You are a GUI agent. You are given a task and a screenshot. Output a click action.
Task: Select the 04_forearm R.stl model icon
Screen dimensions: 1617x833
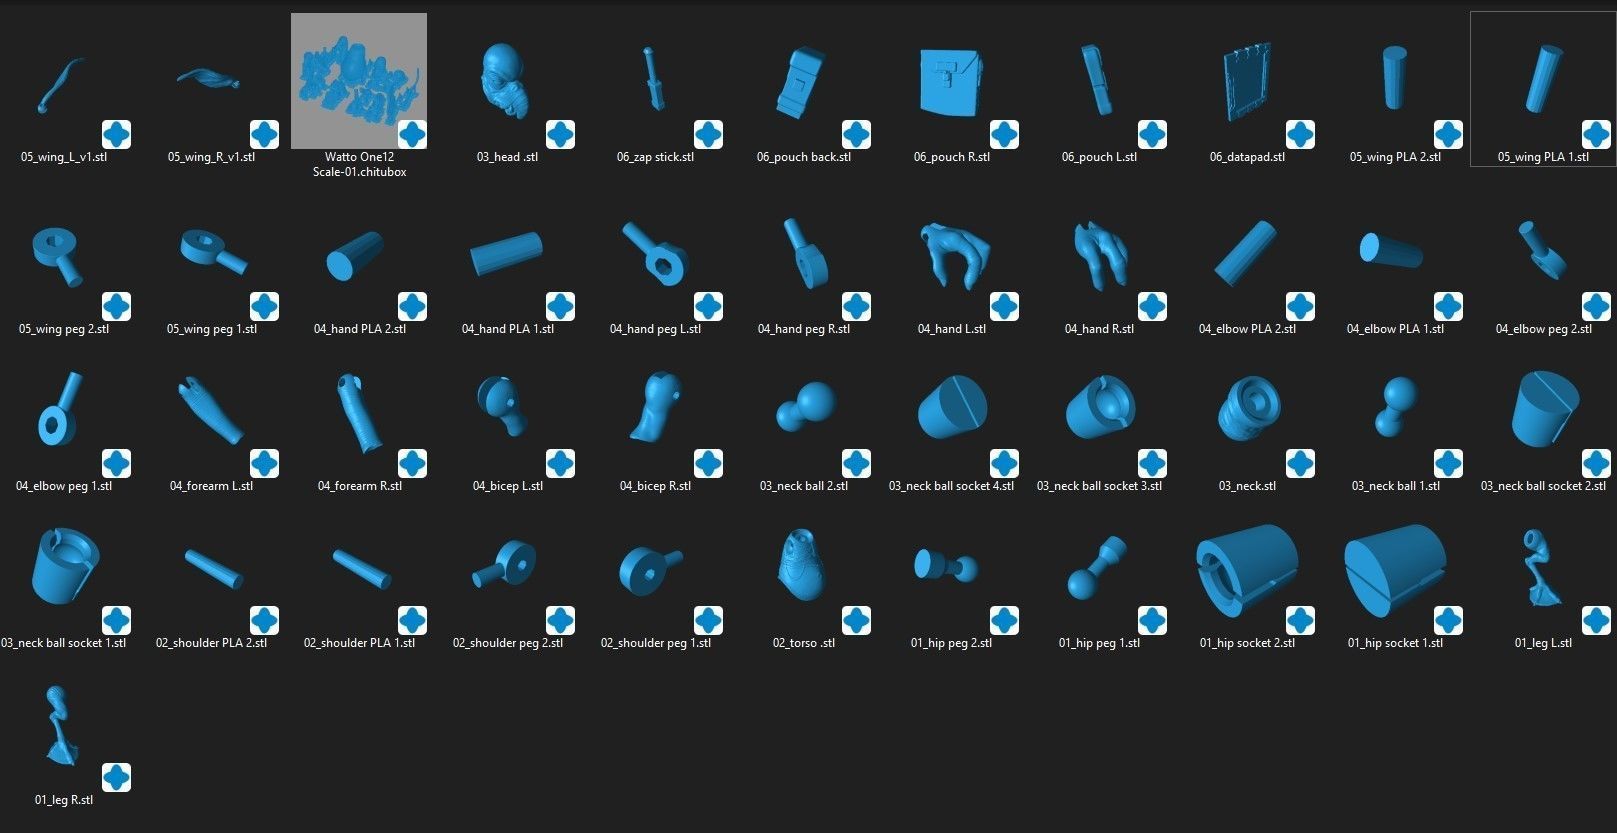359,411
